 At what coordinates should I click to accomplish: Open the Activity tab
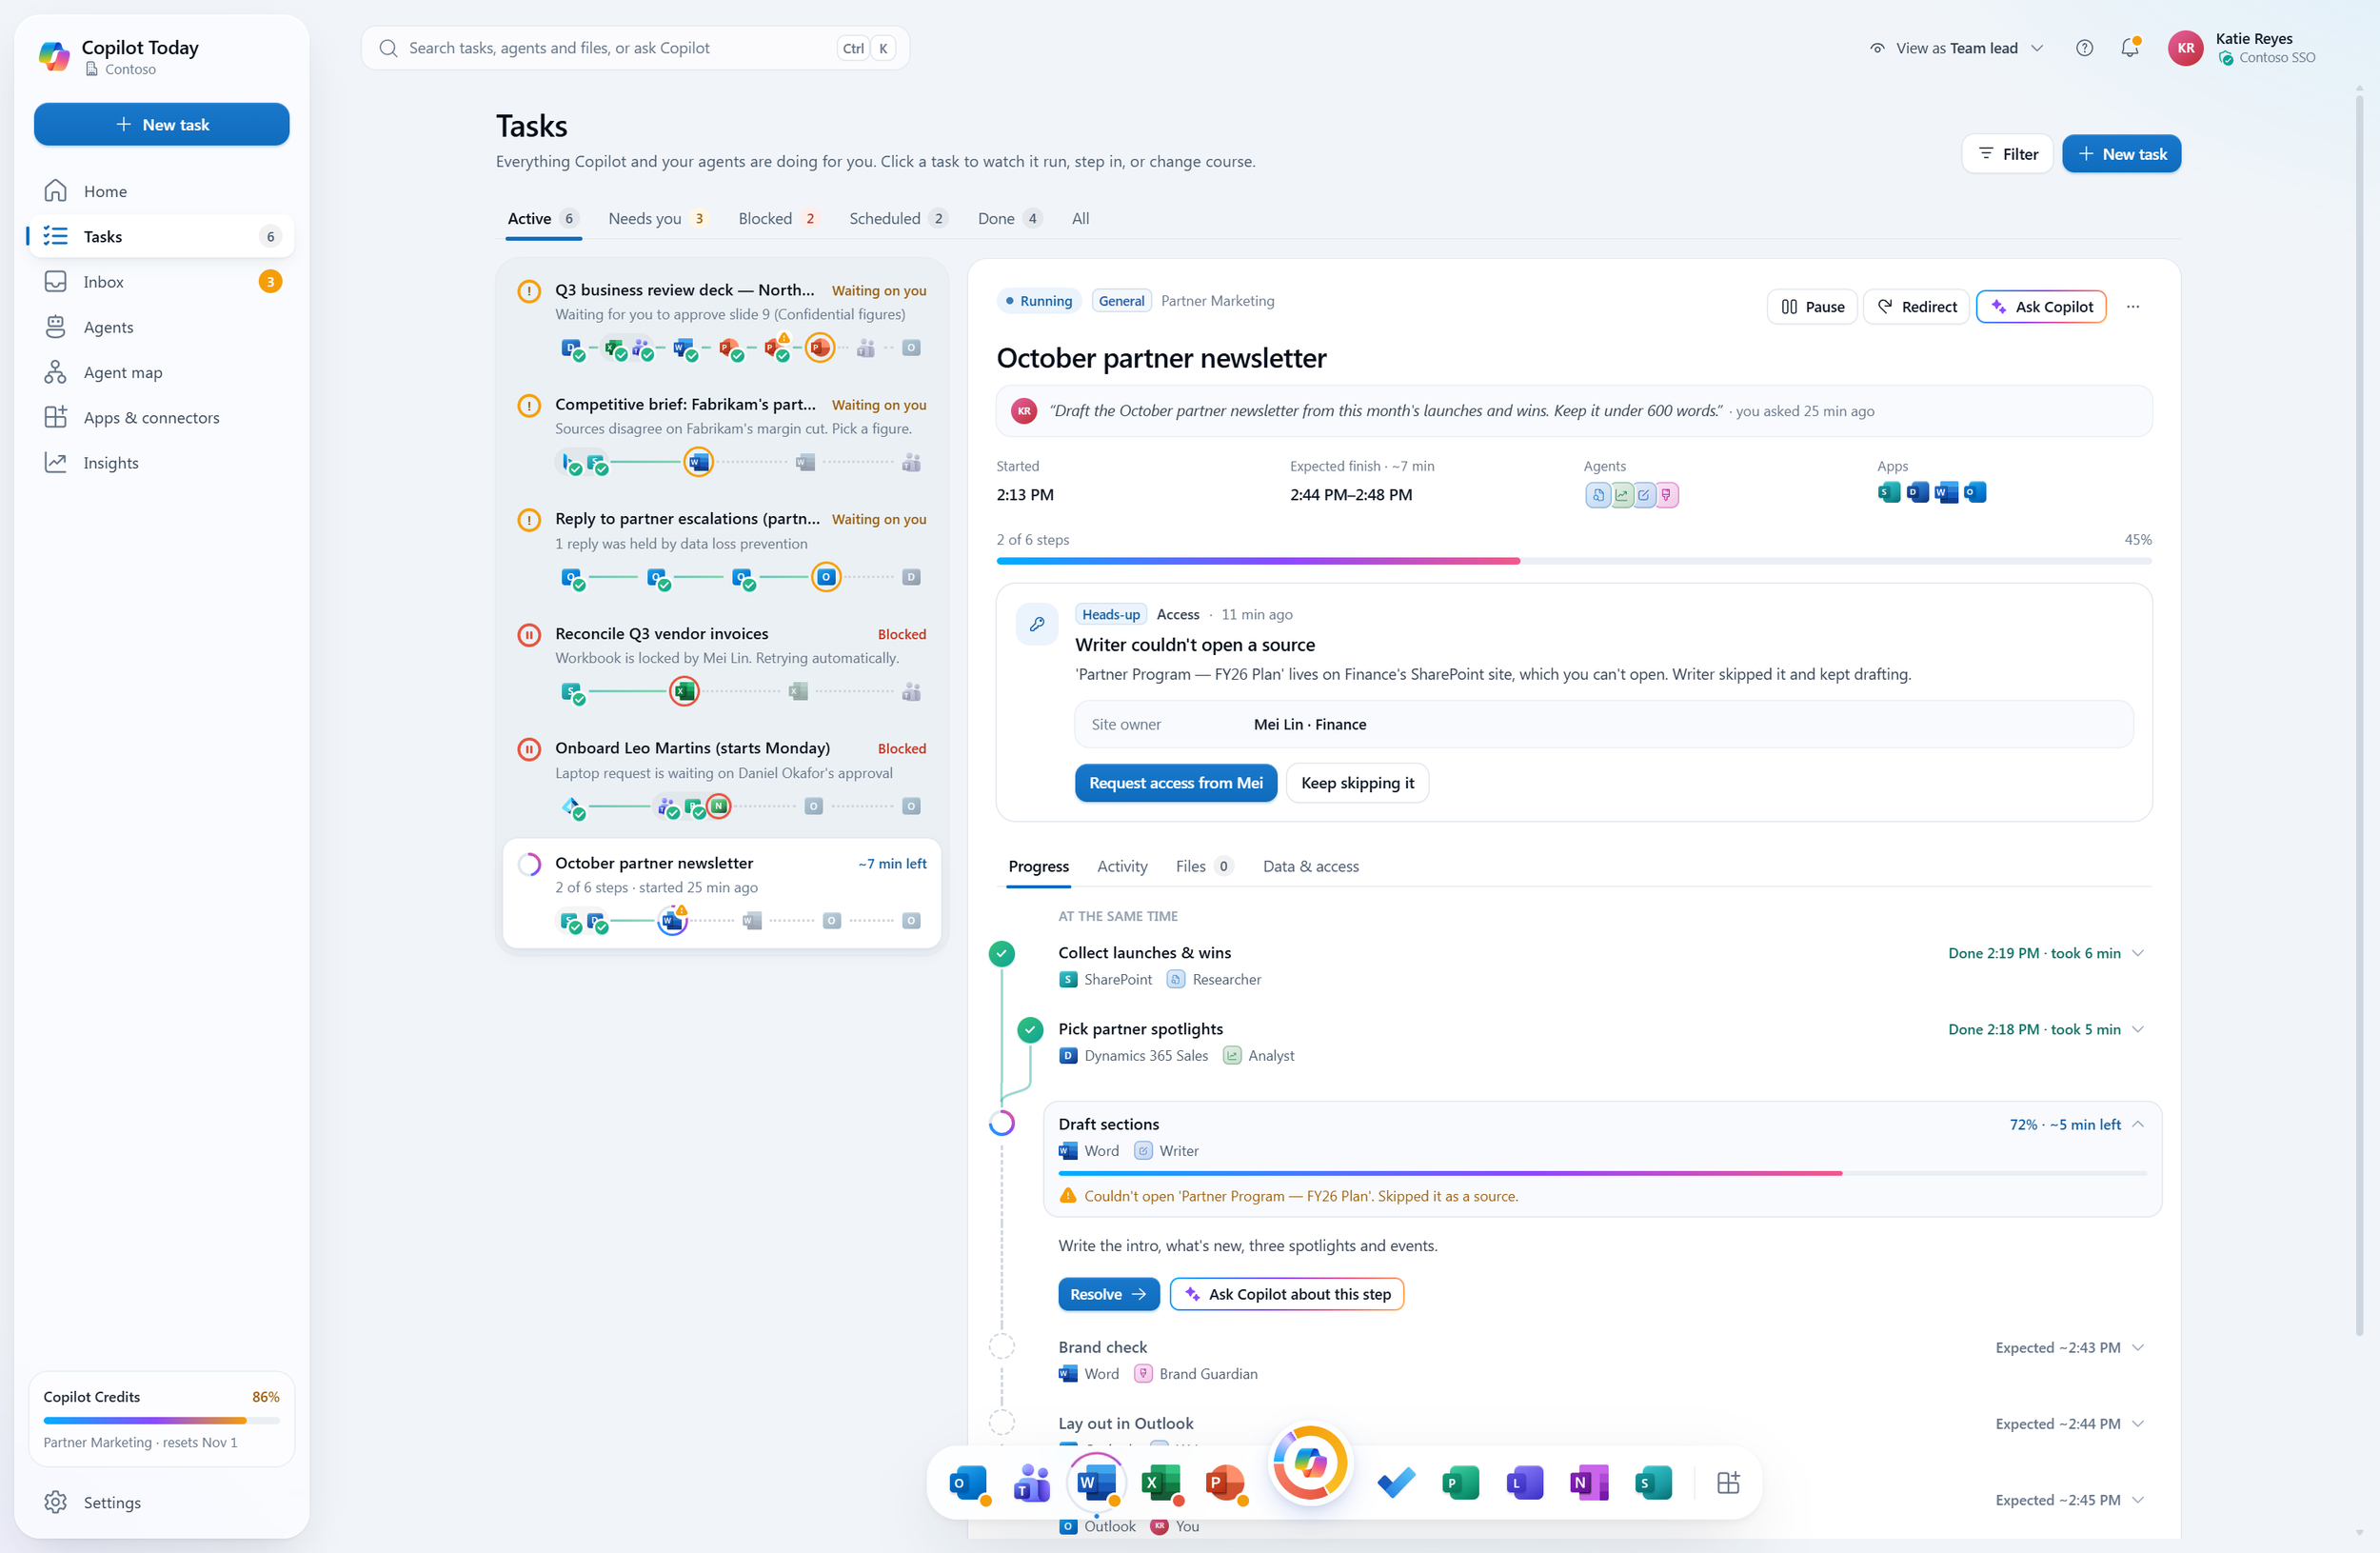[1122, 866]
